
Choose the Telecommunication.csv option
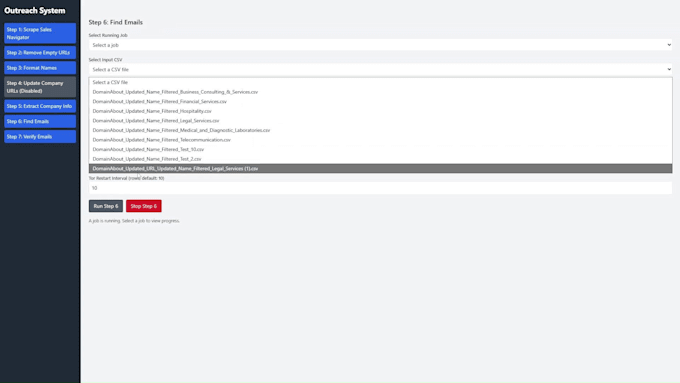tap(380, 140)
